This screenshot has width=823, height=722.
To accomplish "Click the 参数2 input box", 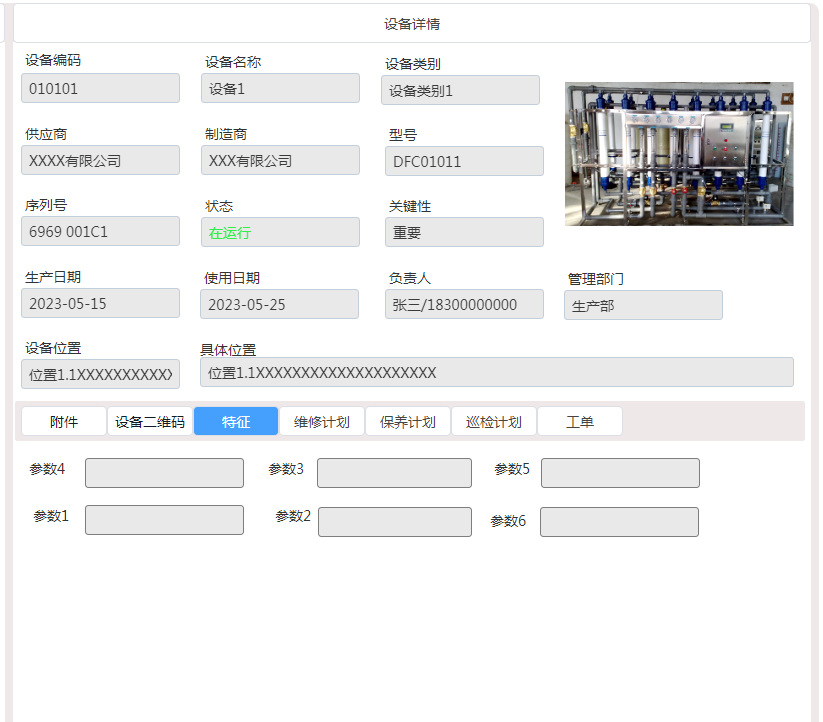I will [395, 522].
